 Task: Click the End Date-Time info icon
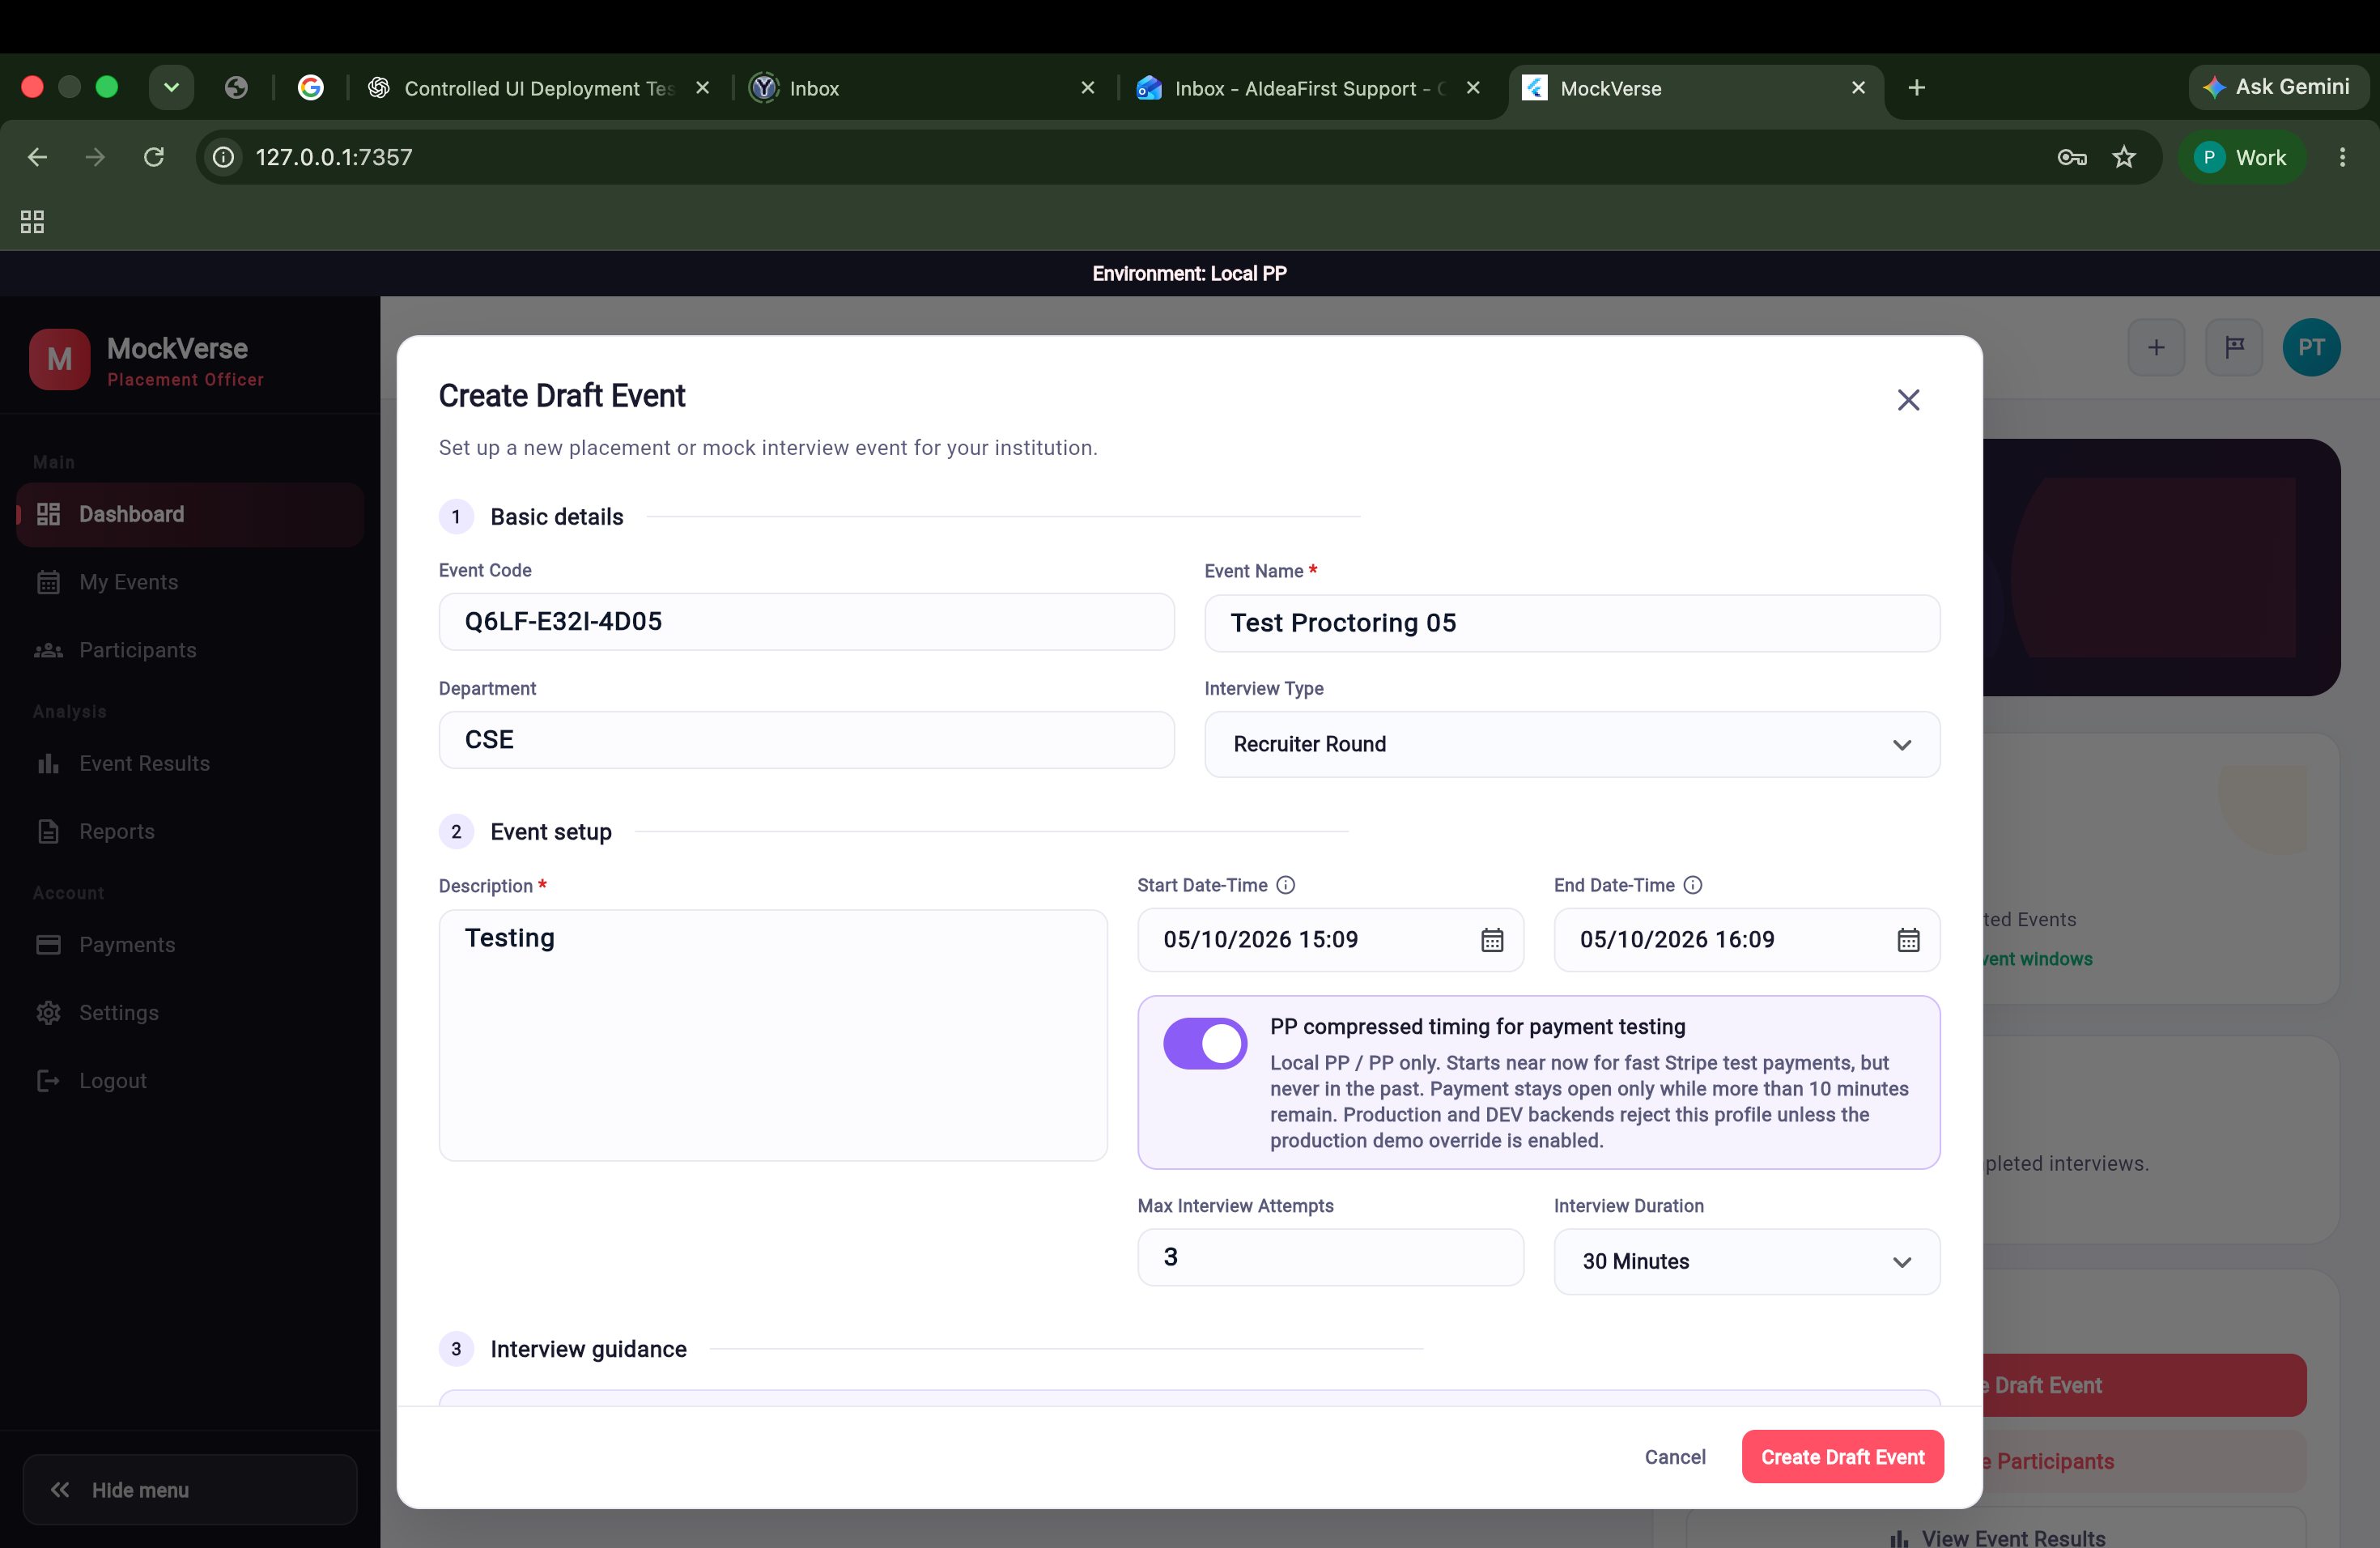click(1693, 885)
